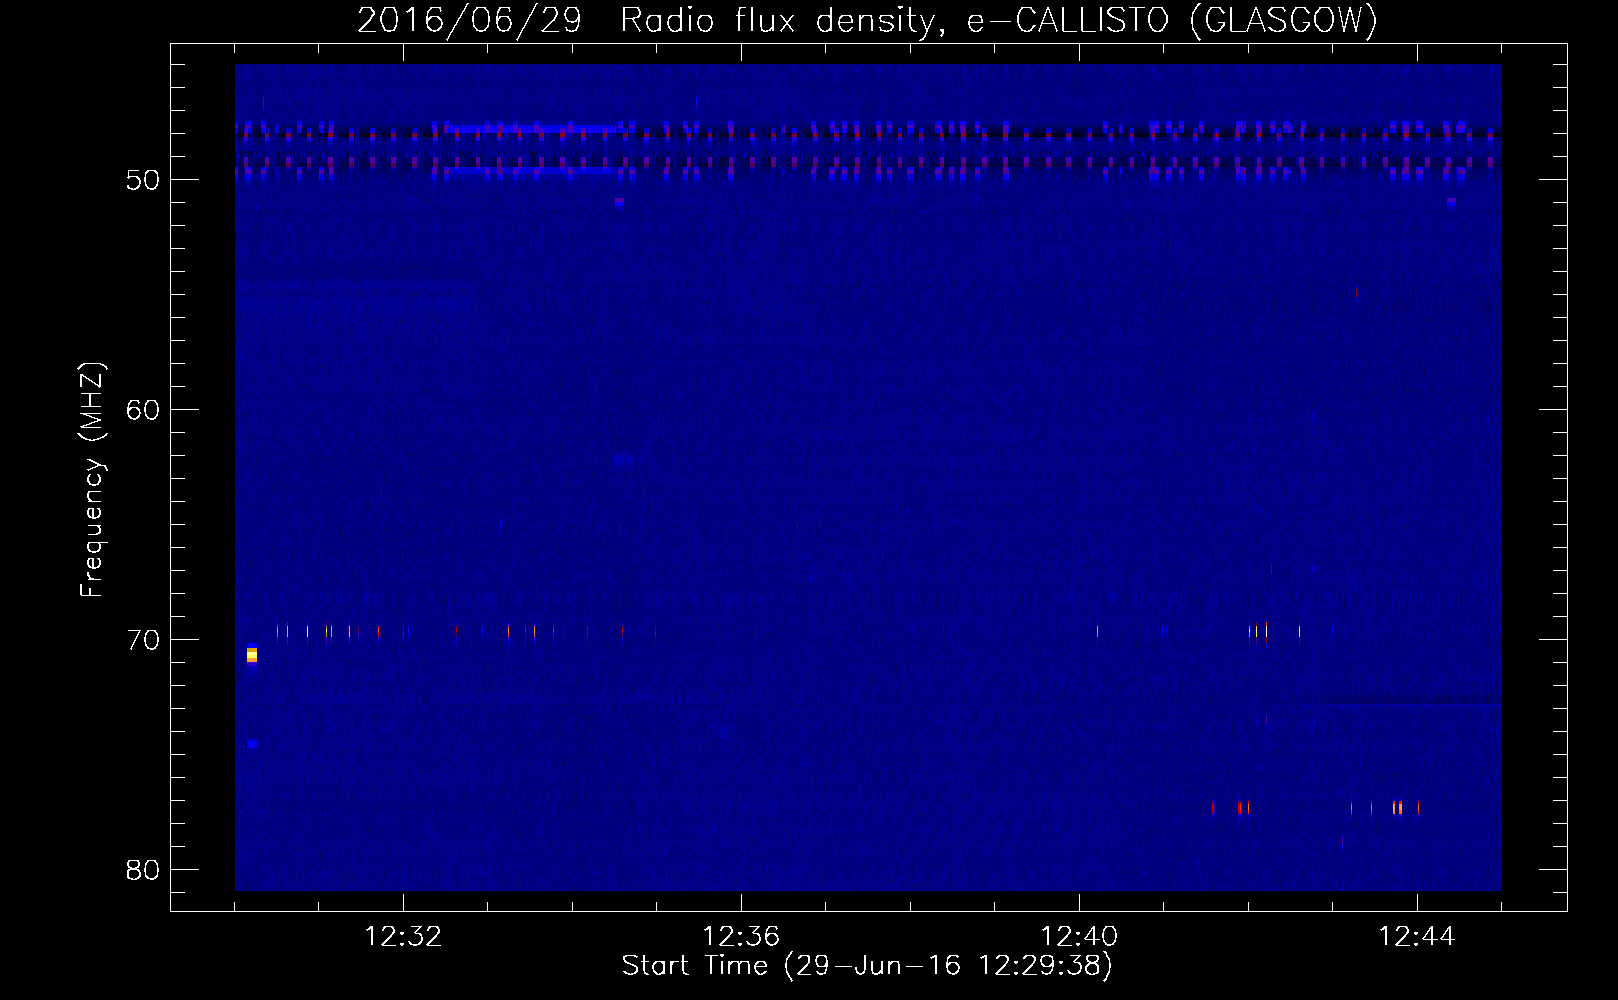This screenshot has width=1618, height=1000.
Task: Click the bright yellow burst near 71 MHz
Action: 252,655
